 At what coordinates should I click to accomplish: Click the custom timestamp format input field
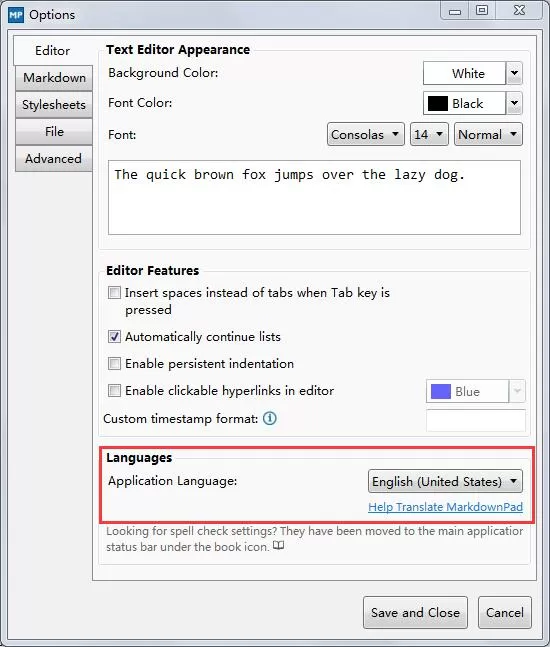(476, 420)
